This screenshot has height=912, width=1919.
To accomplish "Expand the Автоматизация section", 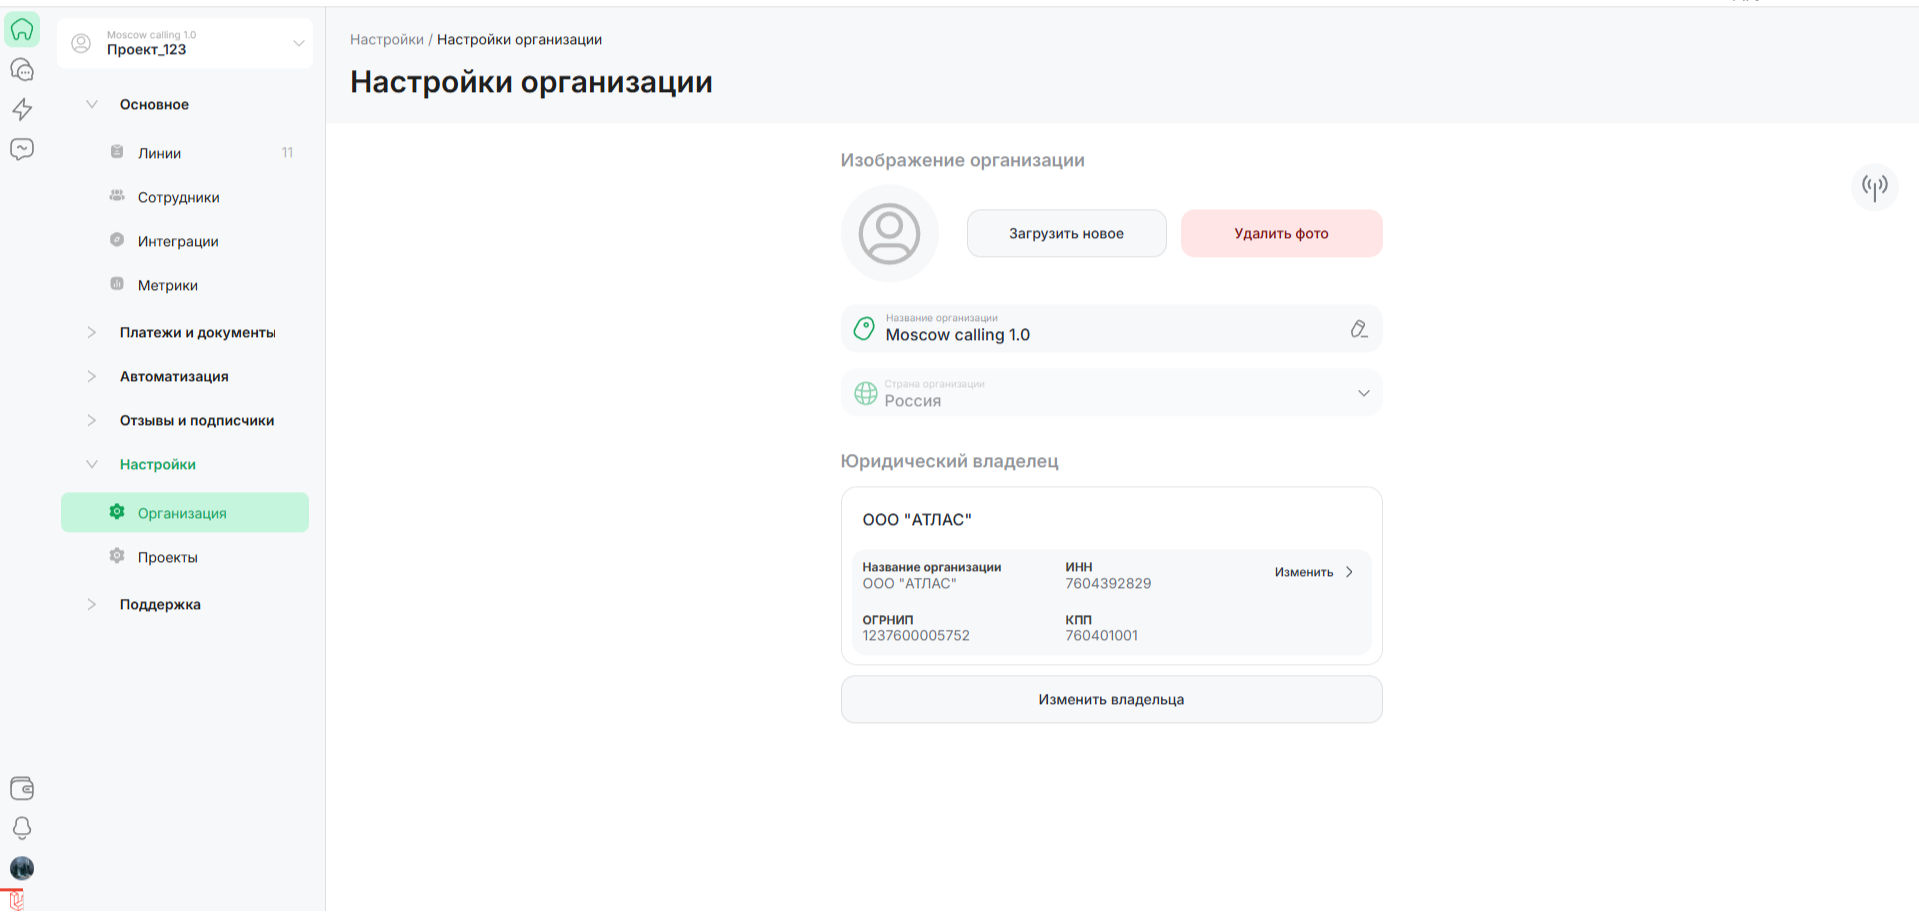I will [174, 376].
